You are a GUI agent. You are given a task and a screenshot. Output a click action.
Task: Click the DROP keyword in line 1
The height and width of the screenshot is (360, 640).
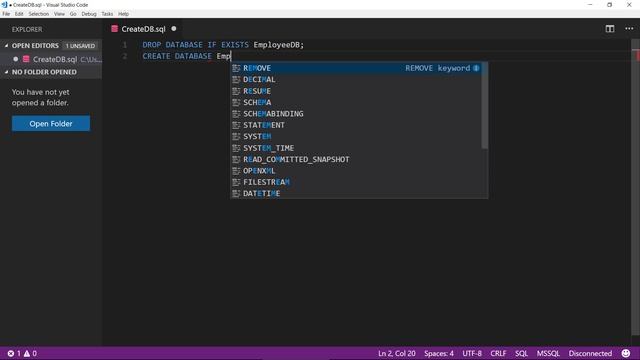[152, 45]
